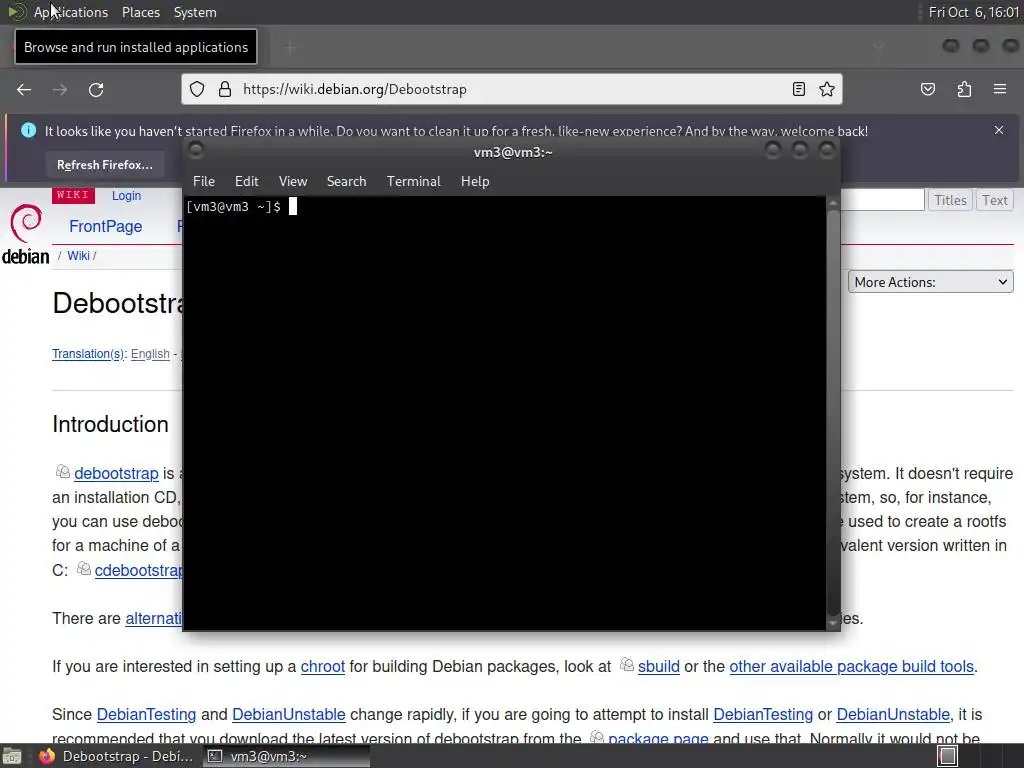The height and width of the screenshot is (768, 1024).
Task: Reload the Firefox page
Action: (96, 89)
